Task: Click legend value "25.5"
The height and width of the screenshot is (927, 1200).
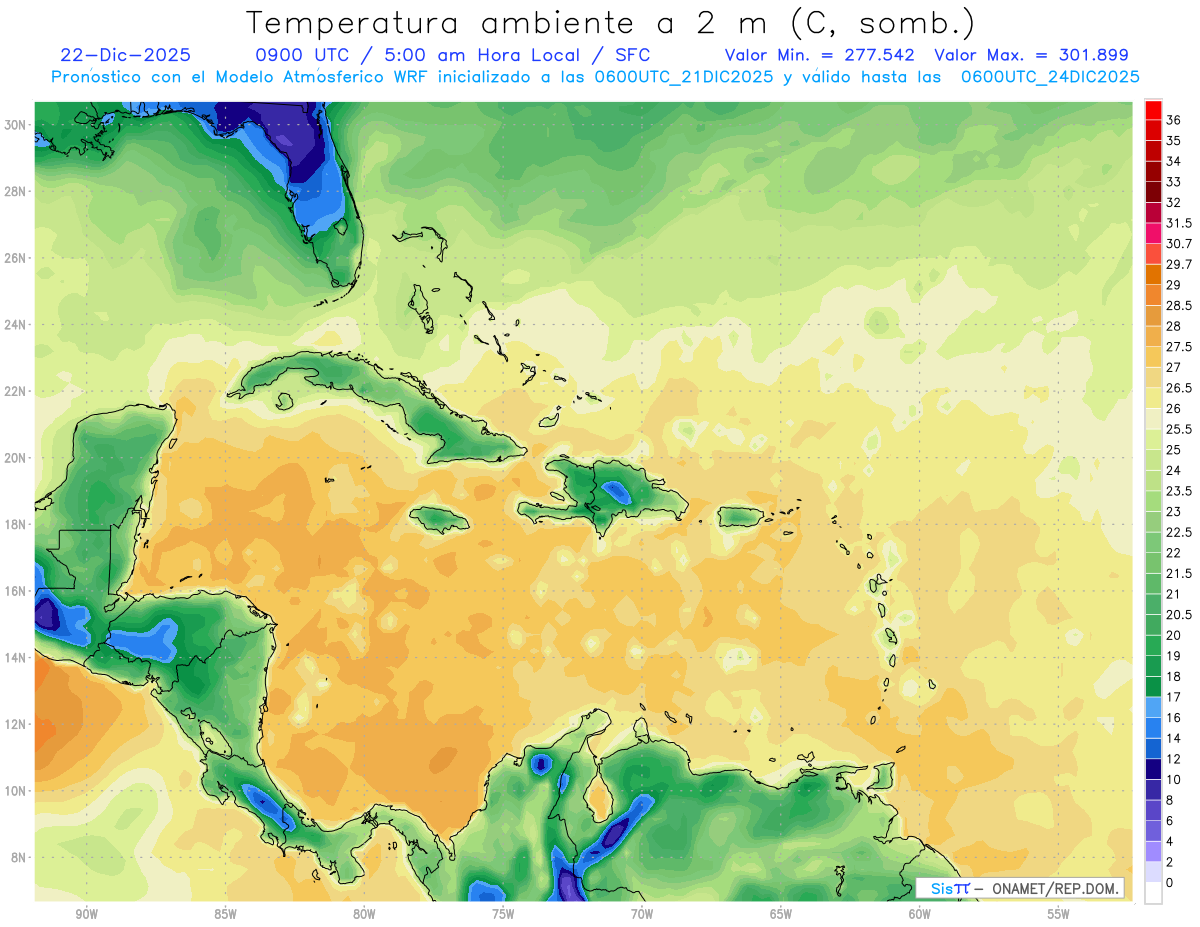Action: click(x=1179, y=429)
